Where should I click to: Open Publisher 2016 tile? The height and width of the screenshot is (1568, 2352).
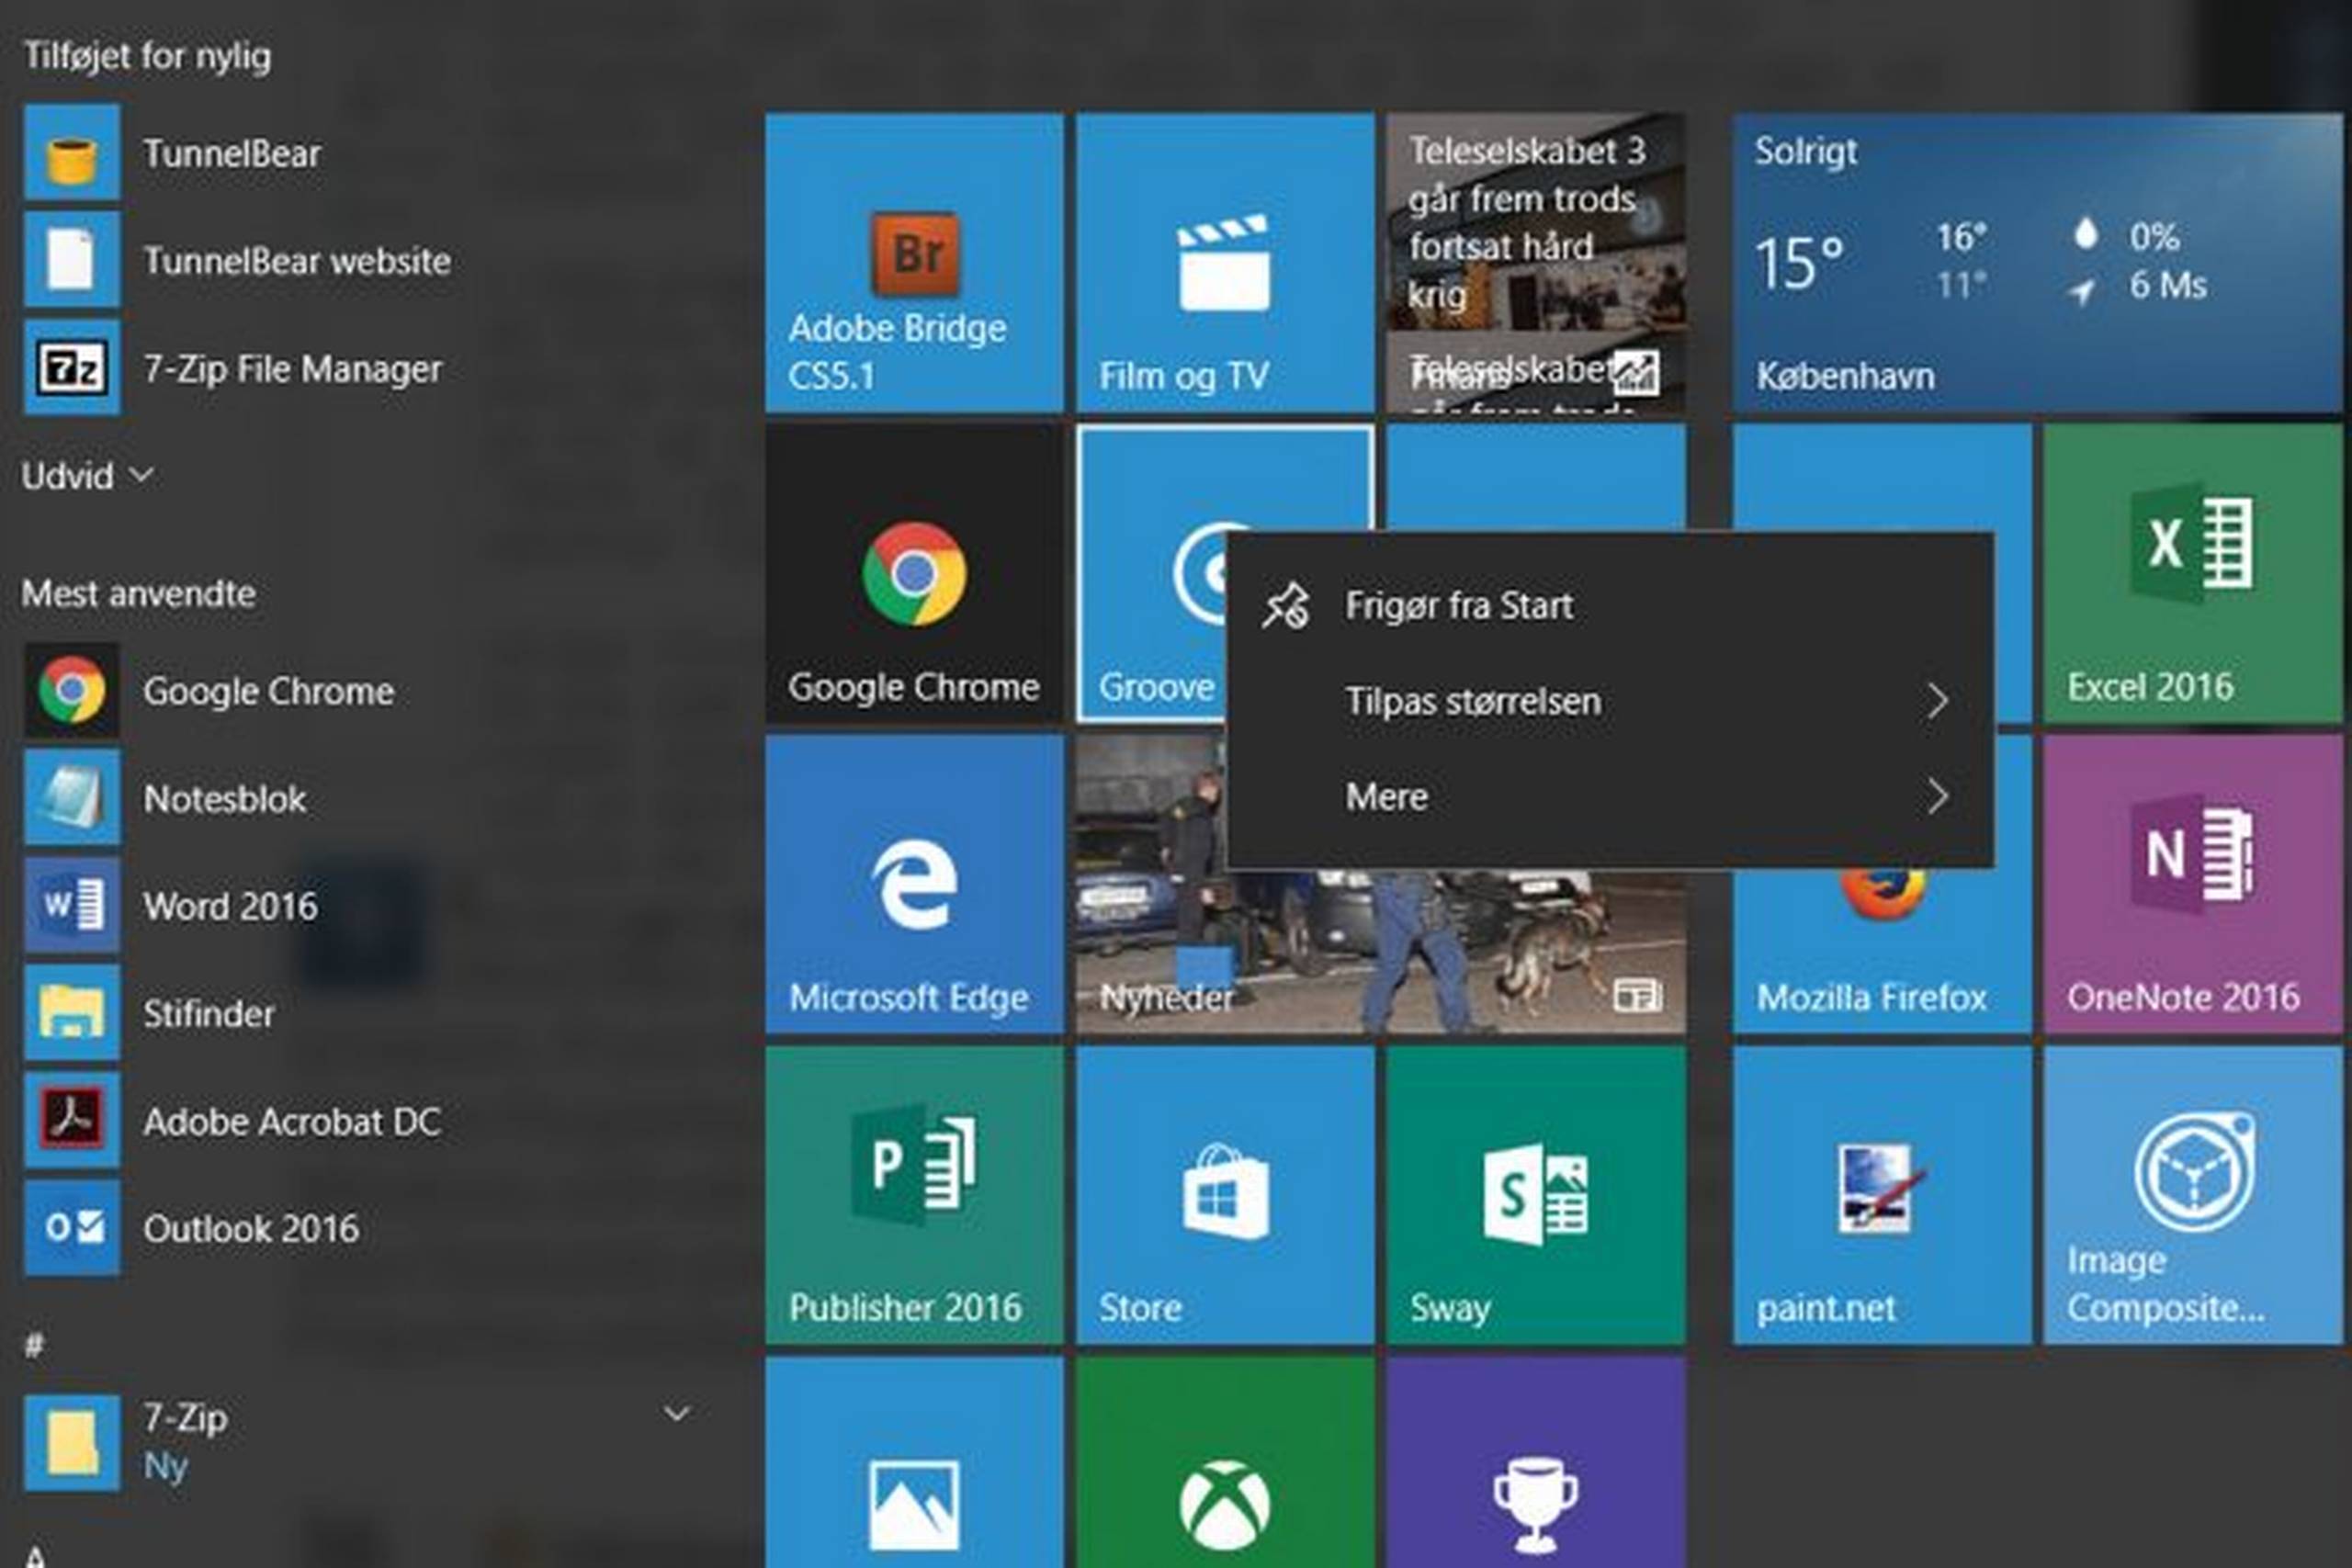point(914,1195)
